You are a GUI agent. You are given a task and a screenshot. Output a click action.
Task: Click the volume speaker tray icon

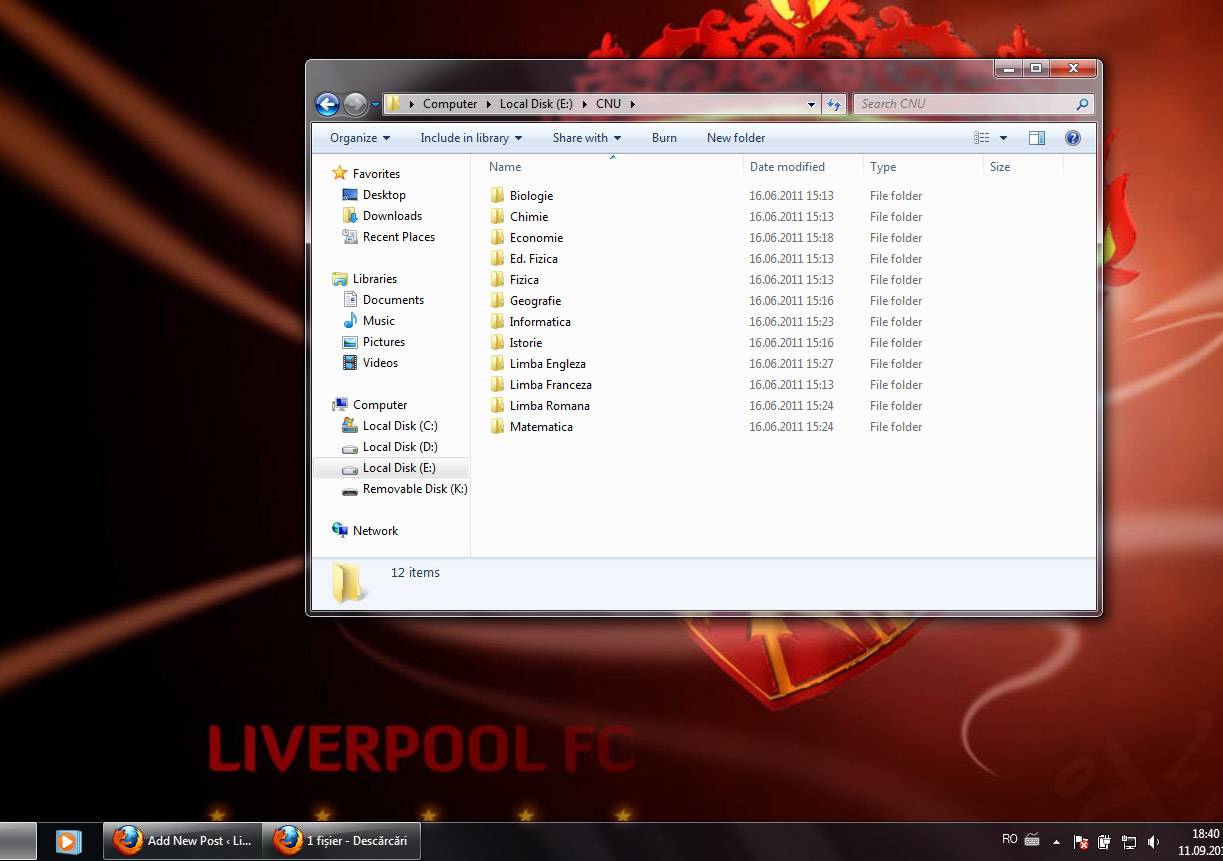1153,841
